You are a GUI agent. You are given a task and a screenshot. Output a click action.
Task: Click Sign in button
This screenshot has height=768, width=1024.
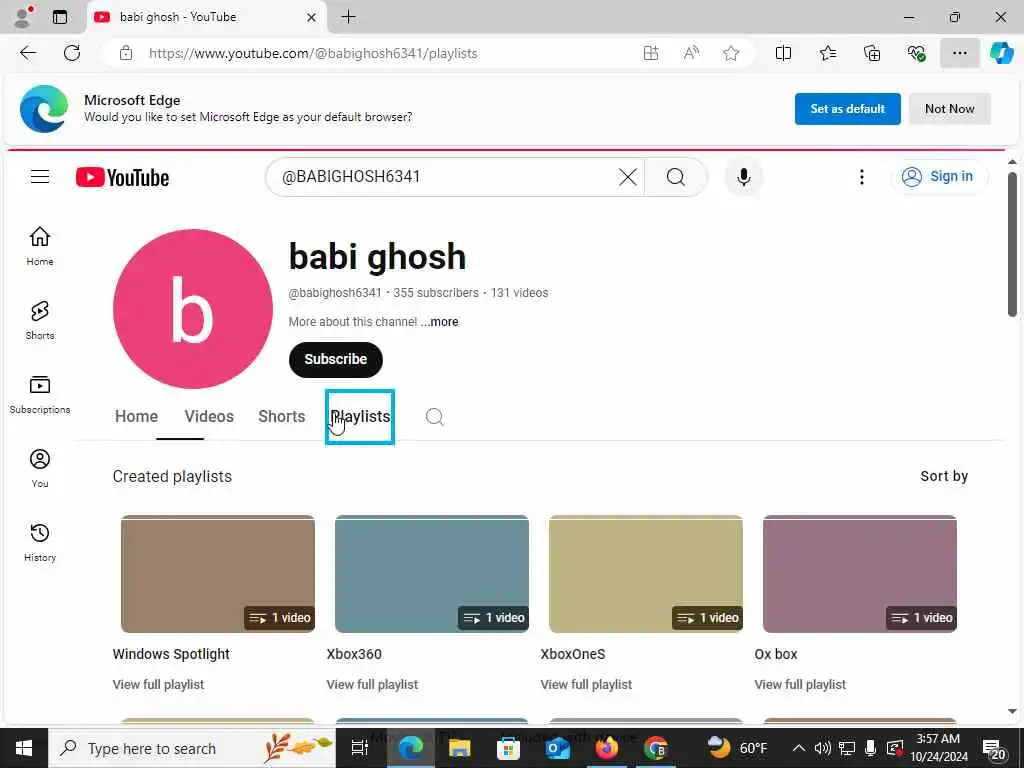938,176
